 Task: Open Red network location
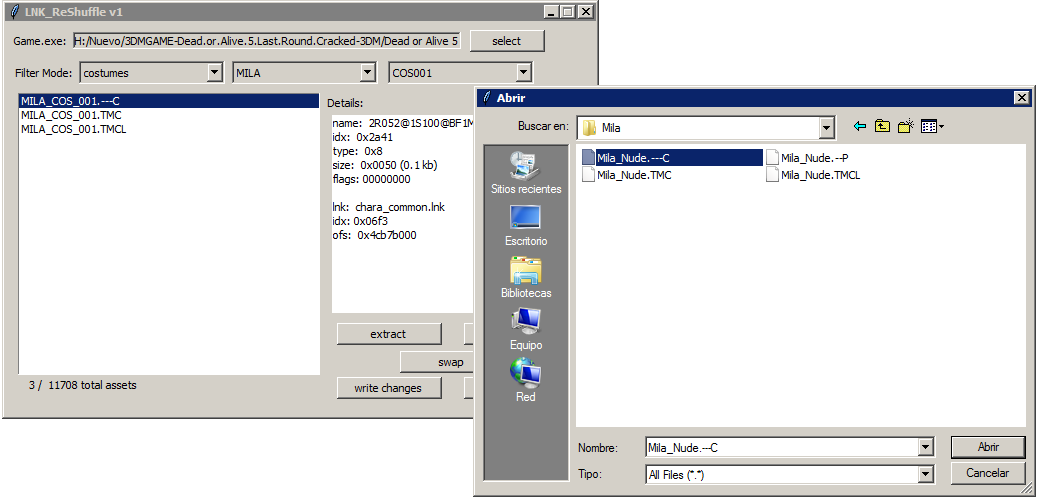(526, 381)
